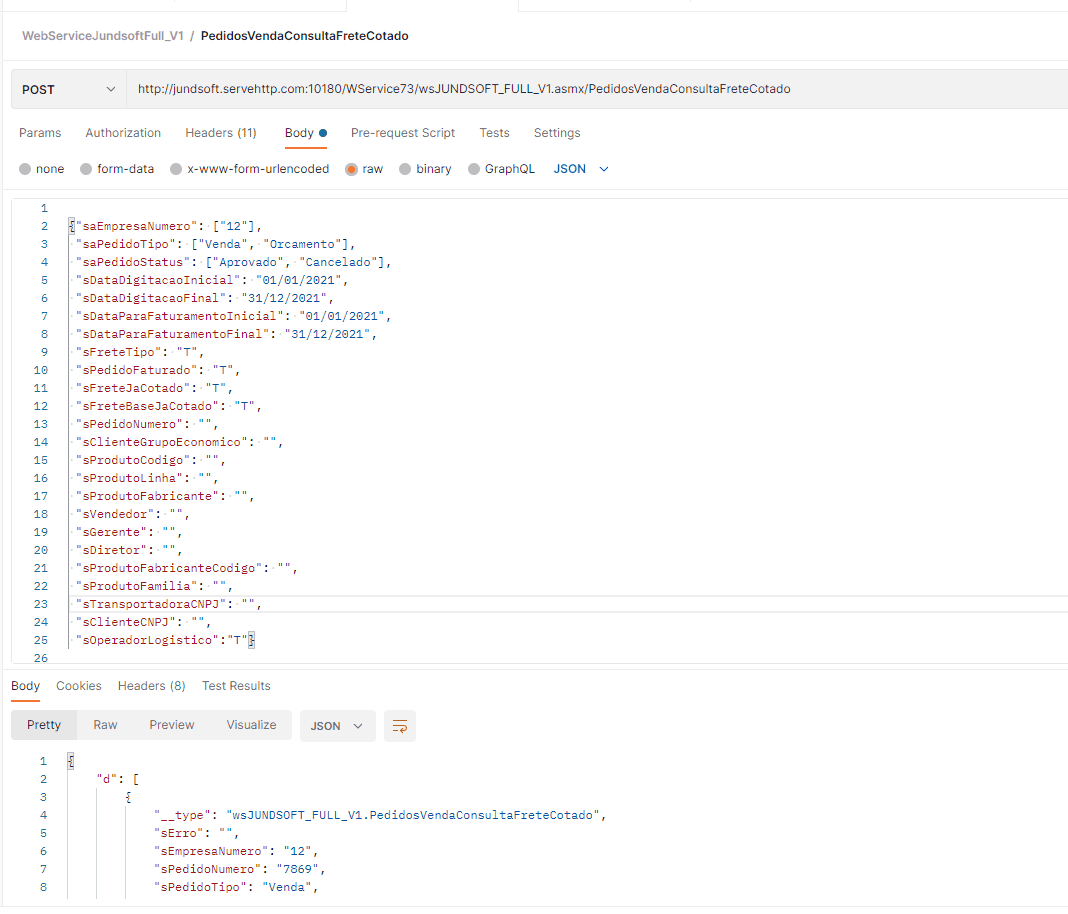Image resolution: width=1068 pixels, height=914 pixels.
Task: Open the response Cookies tab
Action: pyautogui.click(x=79, y=686)
